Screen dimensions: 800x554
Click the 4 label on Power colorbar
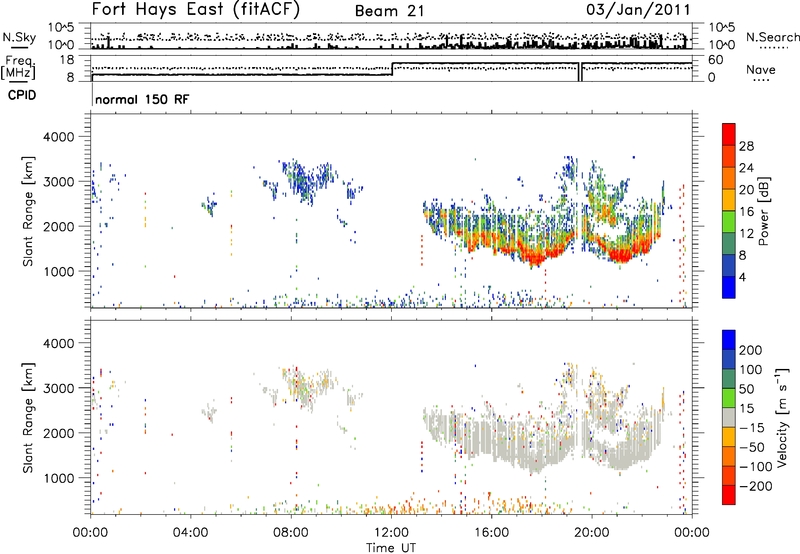pyautogui.click(x=743, y=278)
